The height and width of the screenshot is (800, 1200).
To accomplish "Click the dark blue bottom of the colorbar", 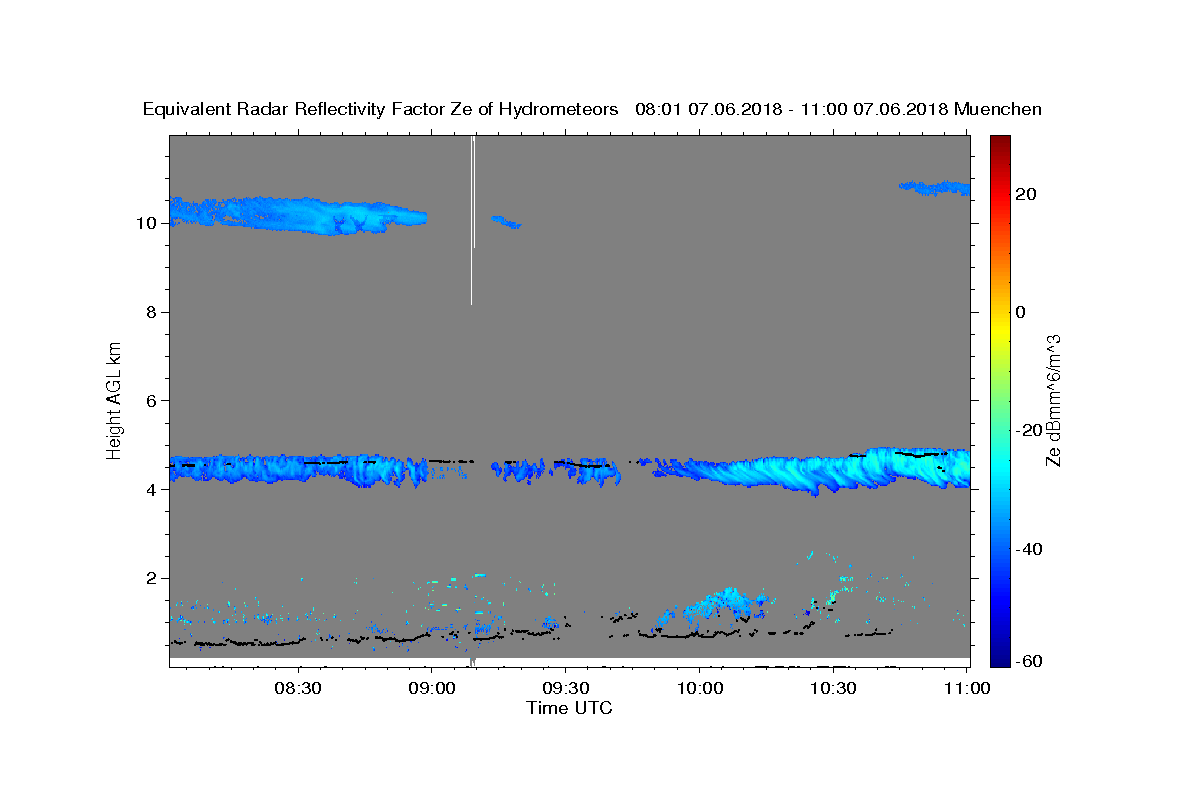I will (x=1000, y=656).
